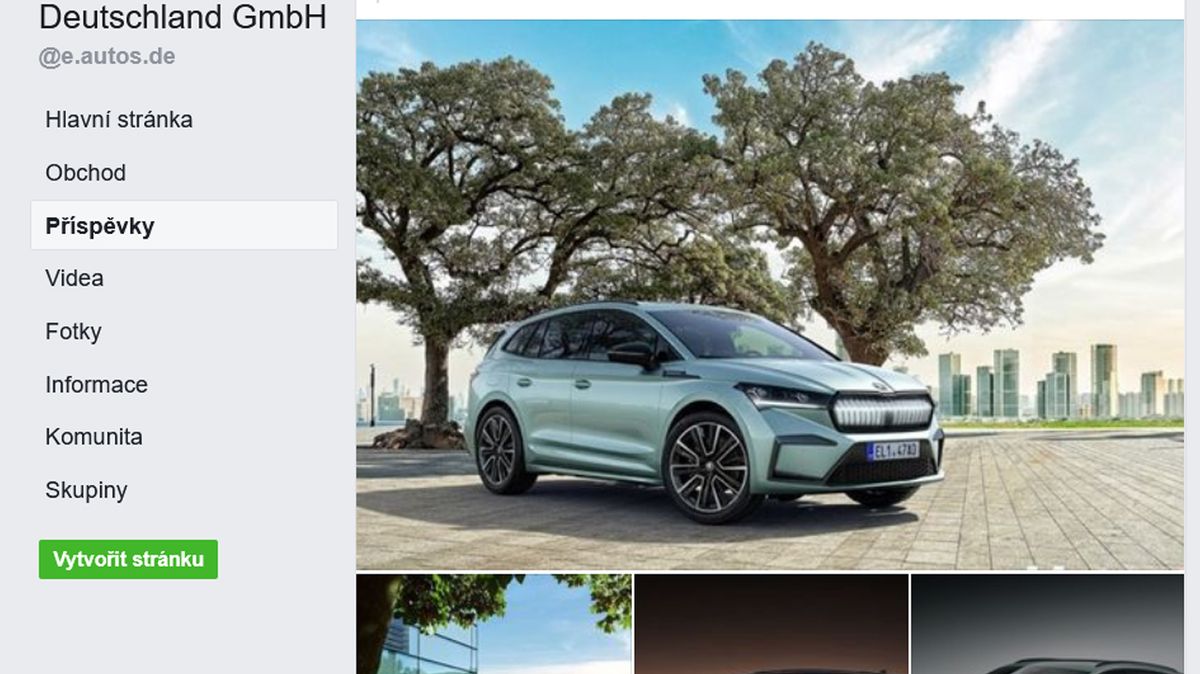Click the car's front wheel in photo
Screen dimensions: 1200x674
(707, 467)
